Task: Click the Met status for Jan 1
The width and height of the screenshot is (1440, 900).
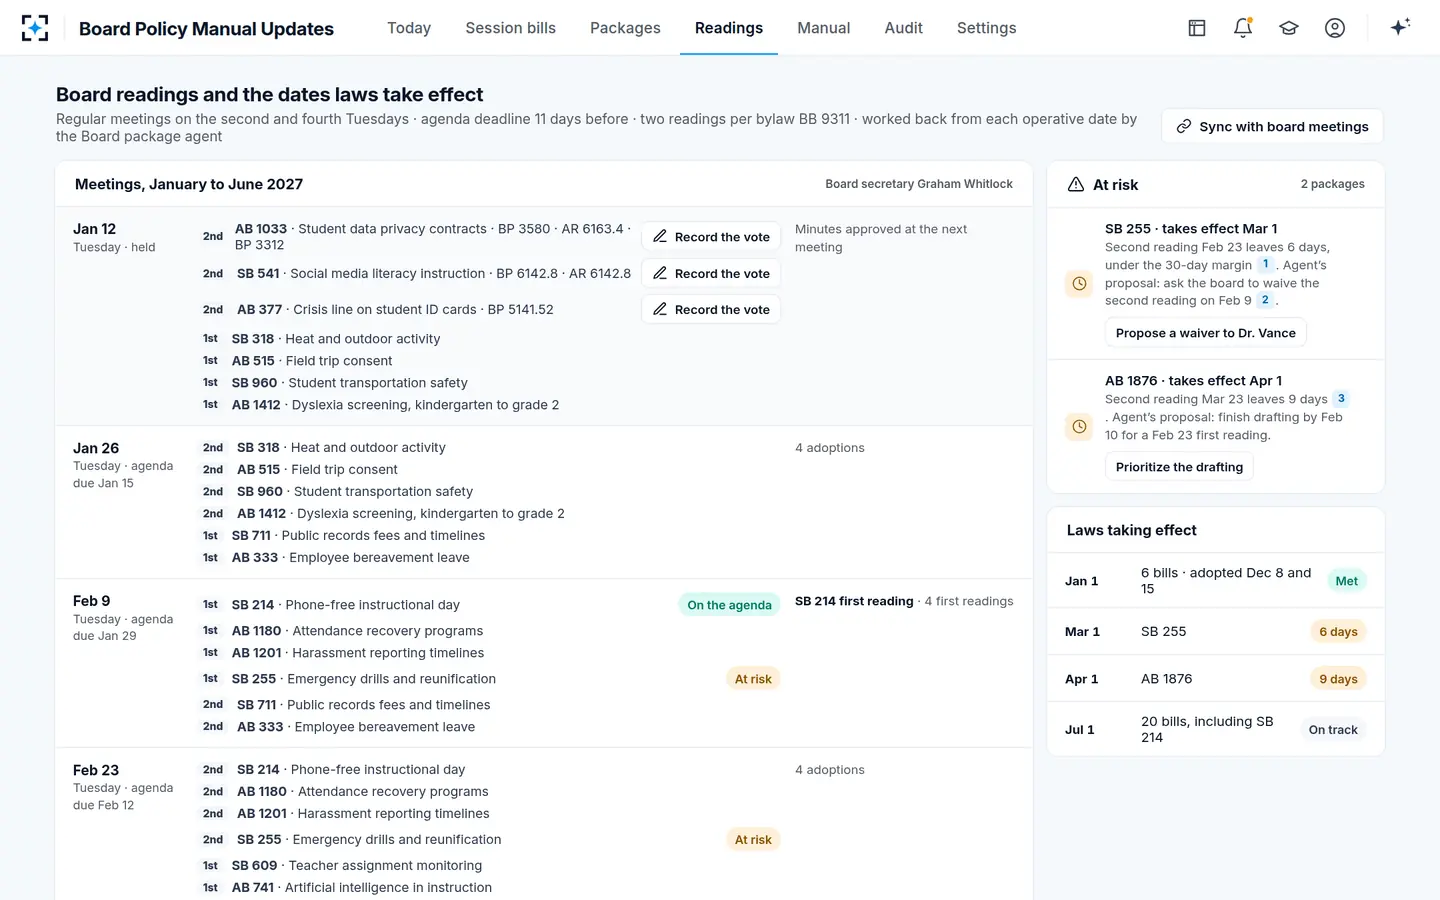Action: pyautogui.click(x=1347, y=581)
